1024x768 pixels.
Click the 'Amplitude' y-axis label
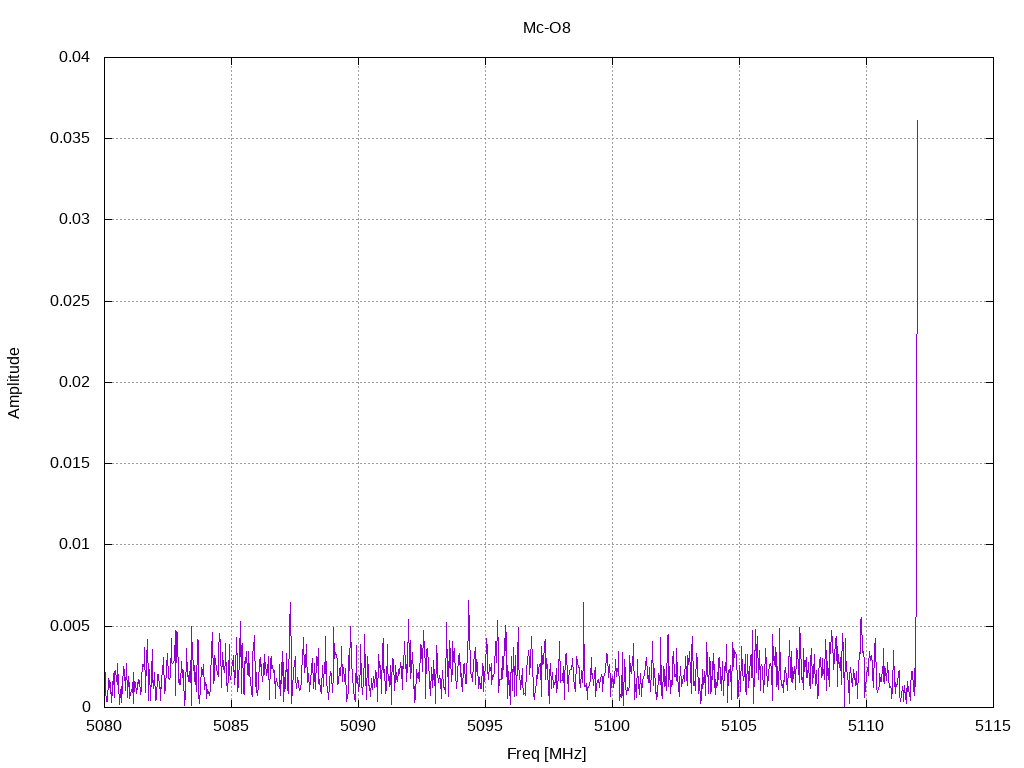(x=14, y=383)
